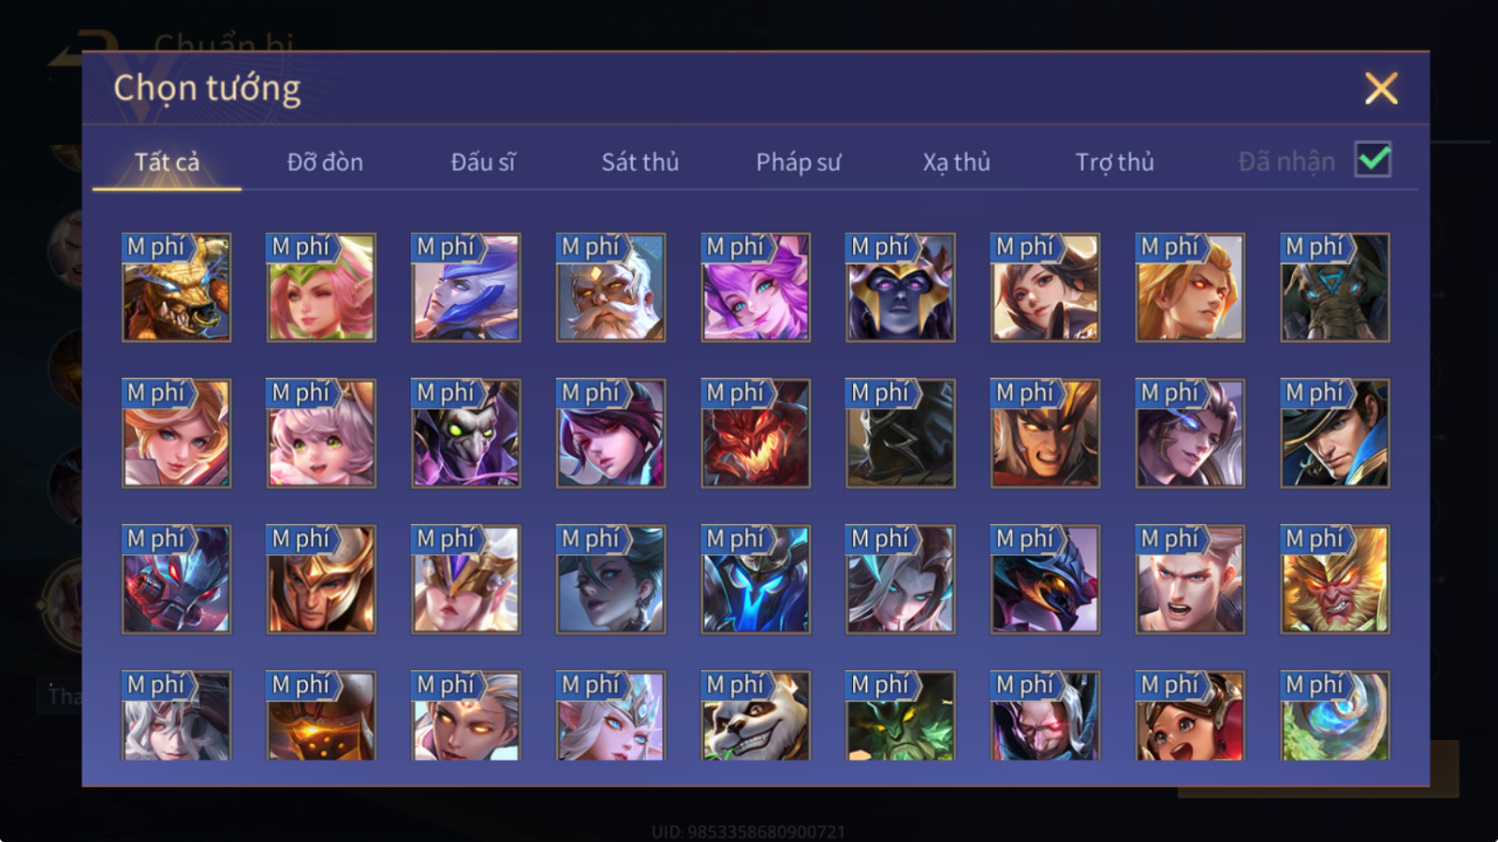Filter heroes by Pháp sư
This screenshot has width=1498, height=842.
[798, 162]
